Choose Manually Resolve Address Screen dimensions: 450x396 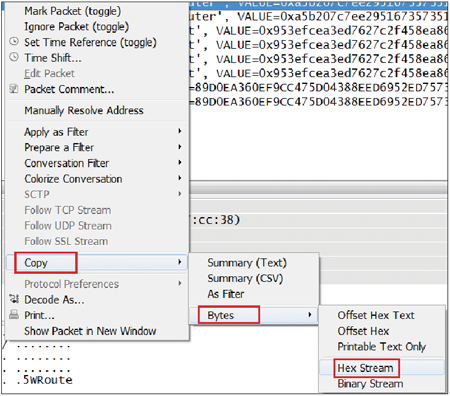tap(84, 110)
